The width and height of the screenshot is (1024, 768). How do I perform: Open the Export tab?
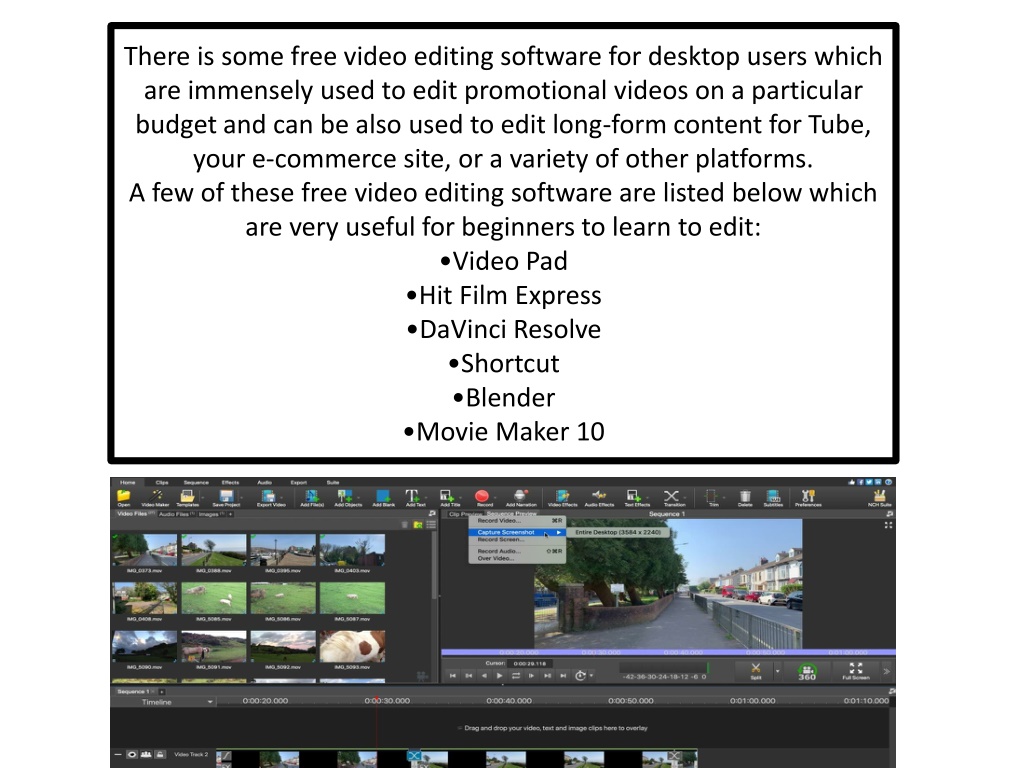click(x=298, y=483)
